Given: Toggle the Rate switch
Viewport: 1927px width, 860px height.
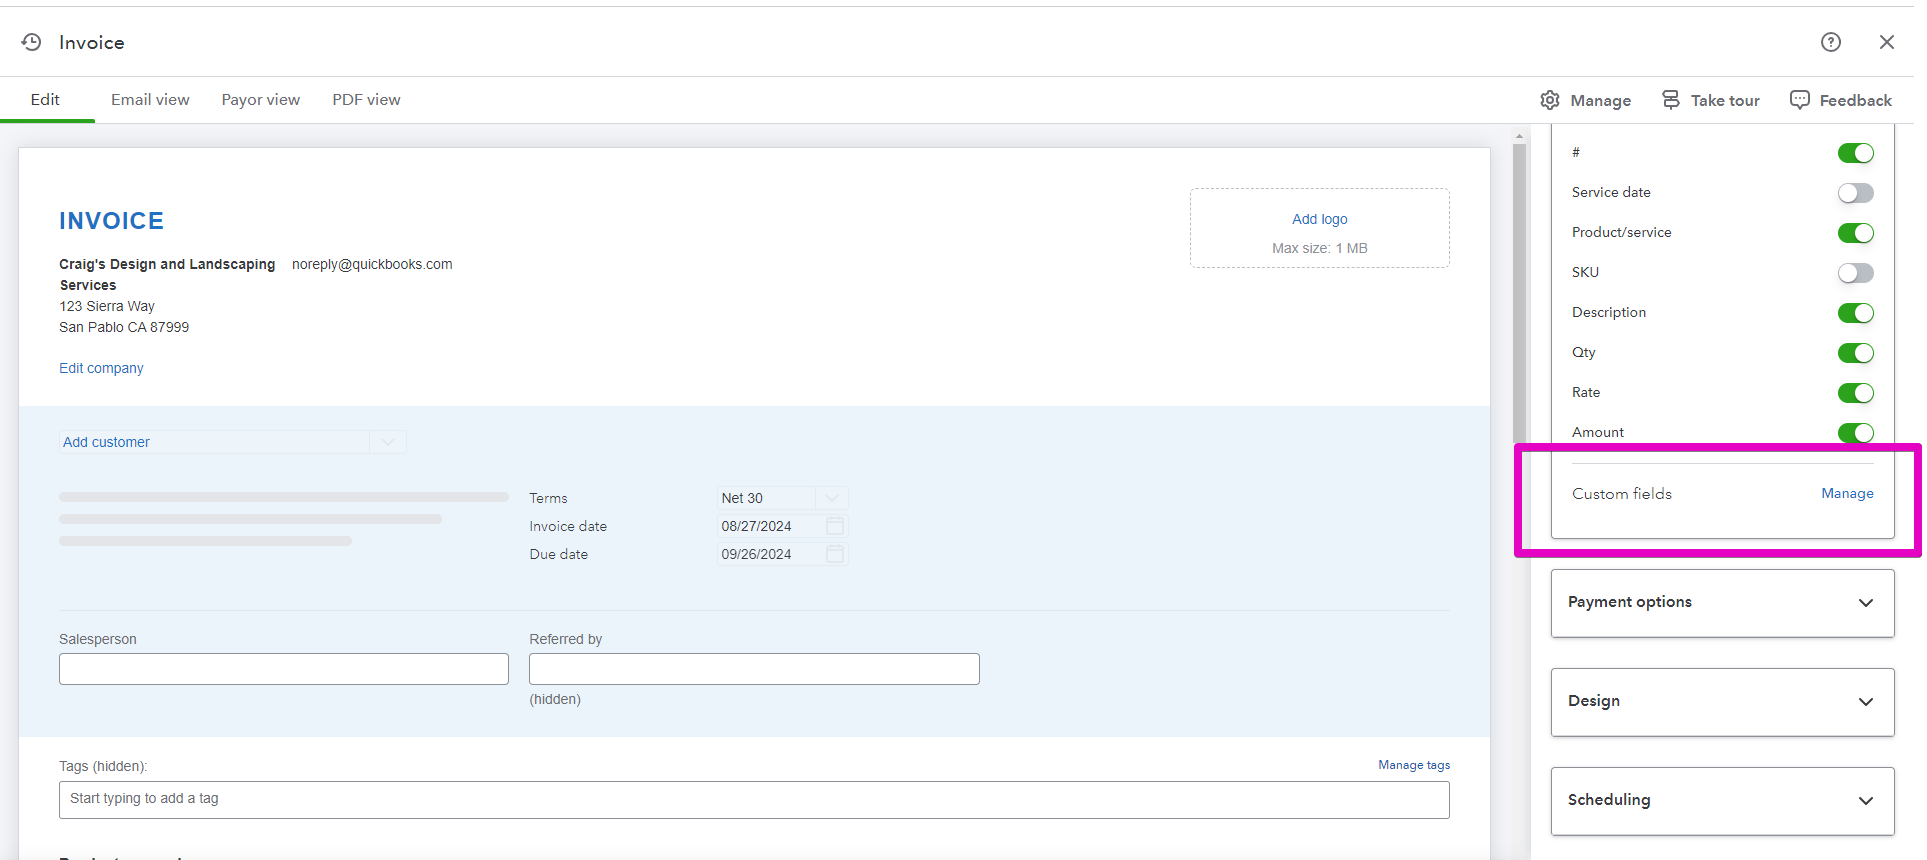Looking at the screenshot, I should tap(1856, 393).
